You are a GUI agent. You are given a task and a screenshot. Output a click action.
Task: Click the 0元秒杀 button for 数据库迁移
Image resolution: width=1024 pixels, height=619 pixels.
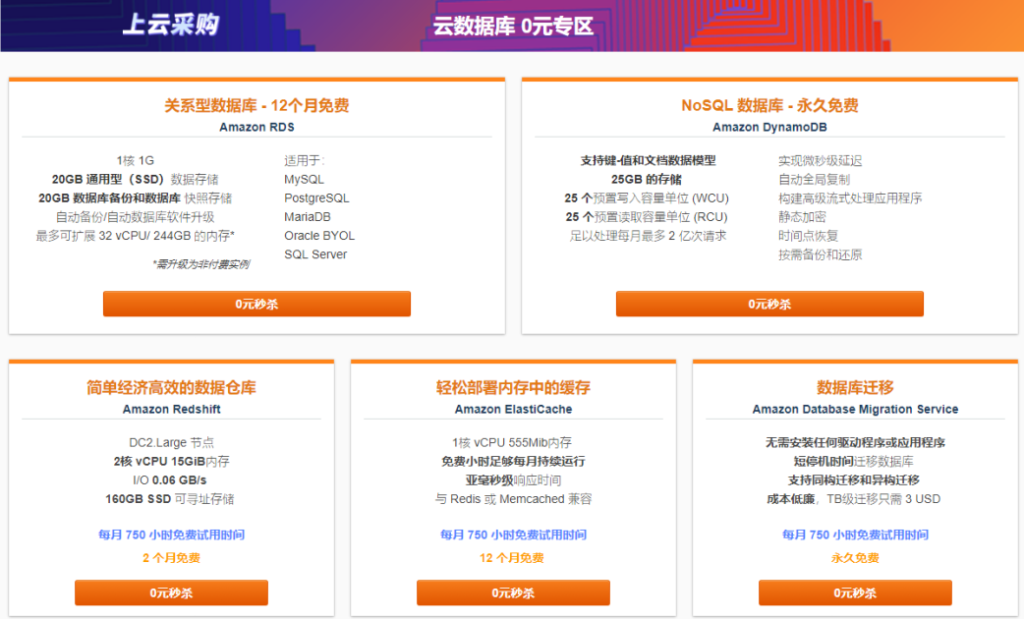click(855, 592)
